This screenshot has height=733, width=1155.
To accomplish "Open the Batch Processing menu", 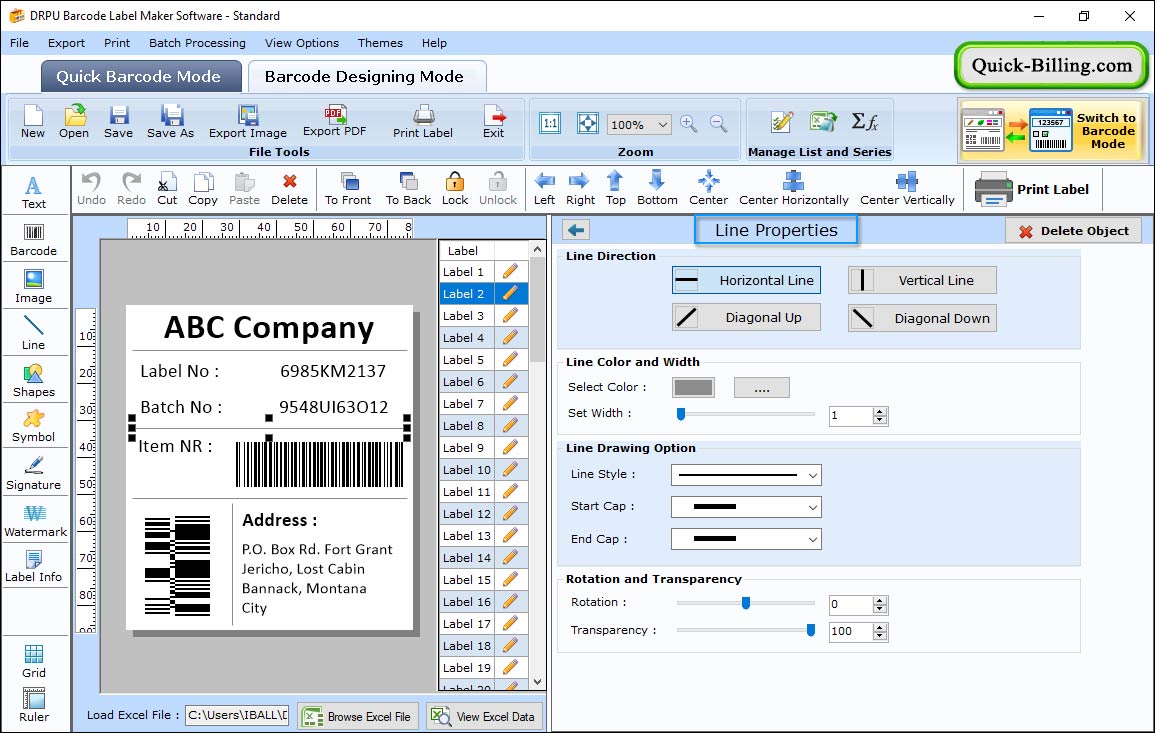I will tap(197, 43).
